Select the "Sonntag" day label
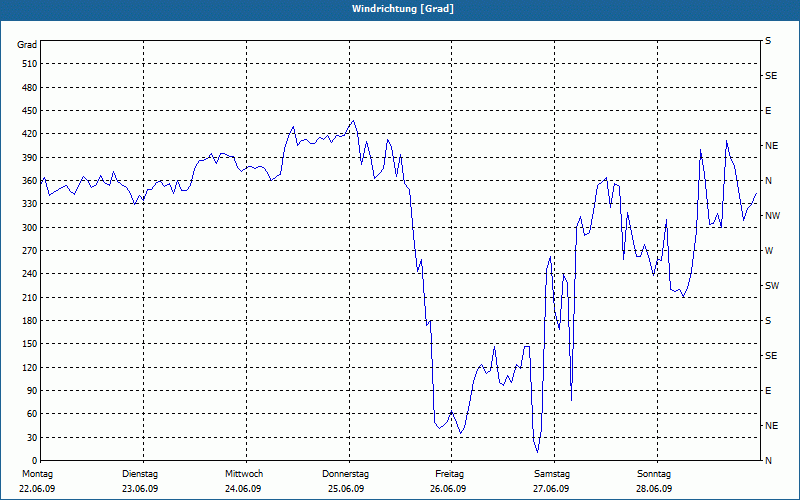 point(654,474)
